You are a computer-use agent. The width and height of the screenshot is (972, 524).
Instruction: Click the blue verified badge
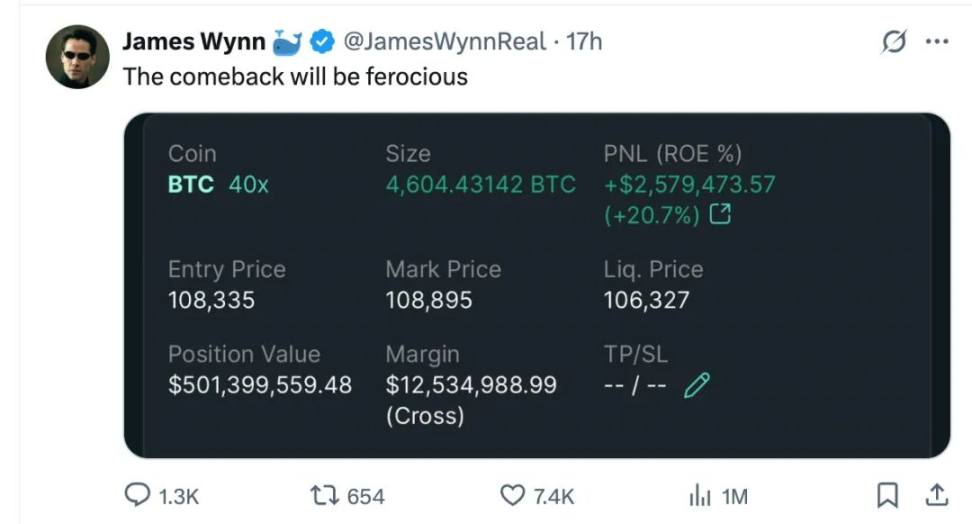coord(322,42)
